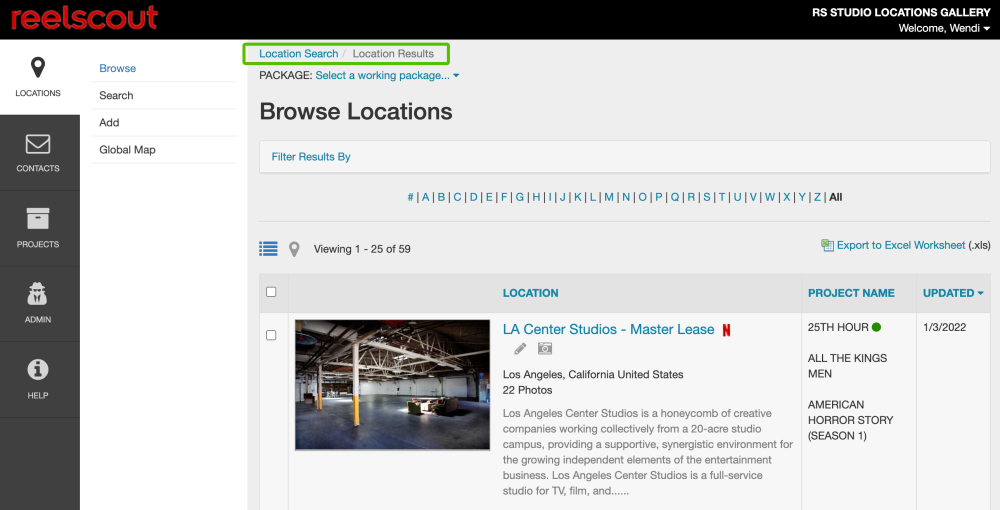Screen dimensions: 1000x510
Task: Filter locations by letter K
Action: point(577,197)
